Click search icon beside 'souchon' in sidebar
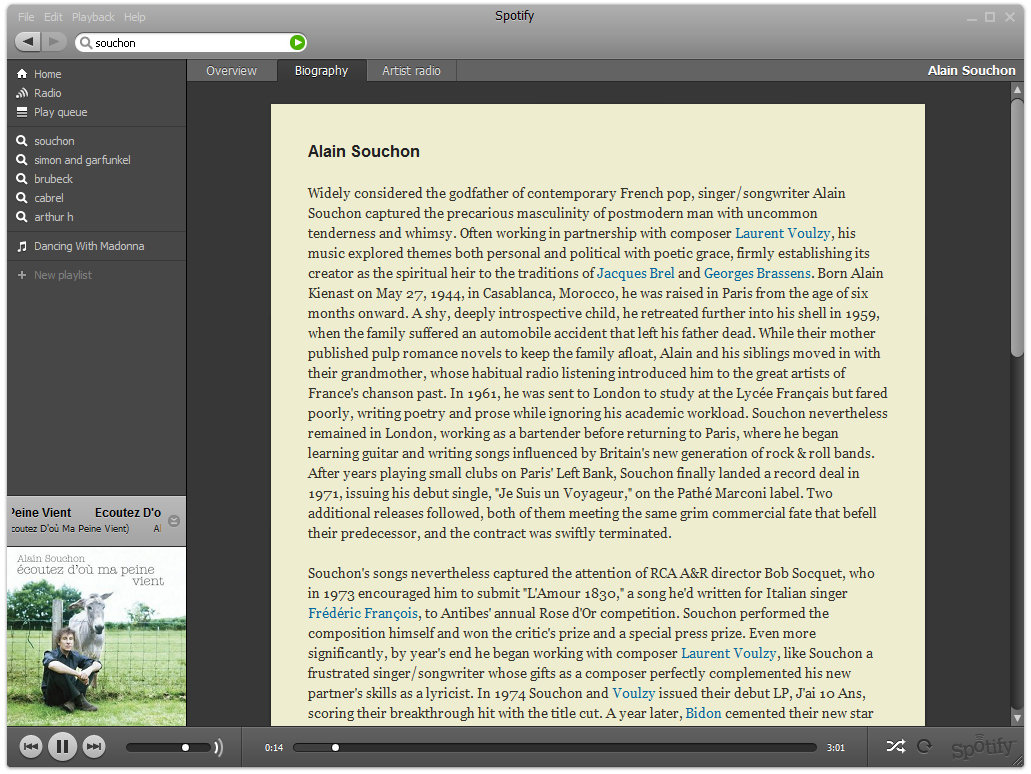This screenshot has width=1031, height=774. point(22,141)
